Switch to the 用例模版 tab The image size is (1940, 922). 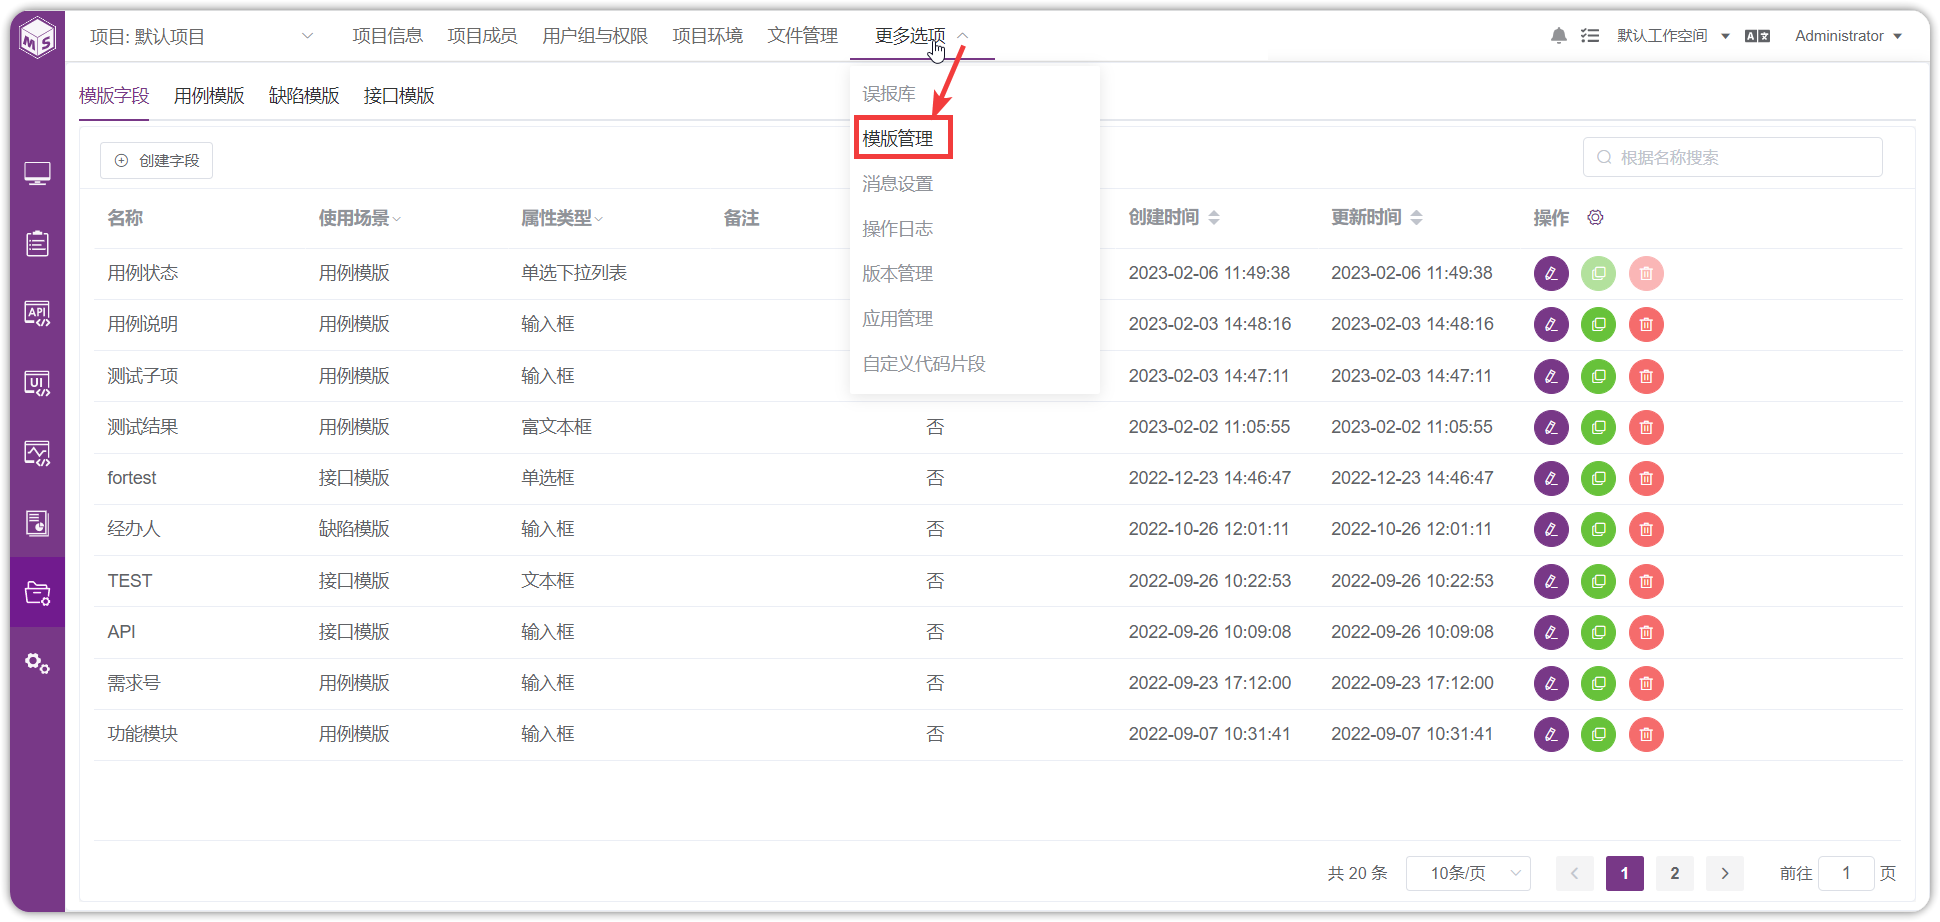209,96
